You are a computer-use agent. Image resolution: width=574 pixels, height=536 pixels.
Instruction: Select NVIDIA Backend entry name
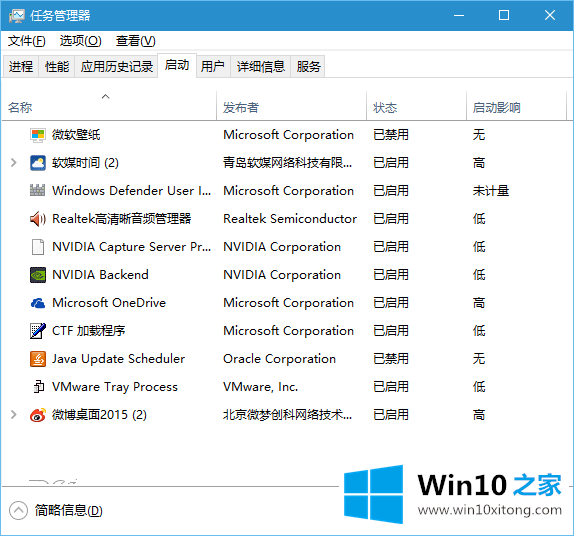pyautogui.click(x=100, y=275)
